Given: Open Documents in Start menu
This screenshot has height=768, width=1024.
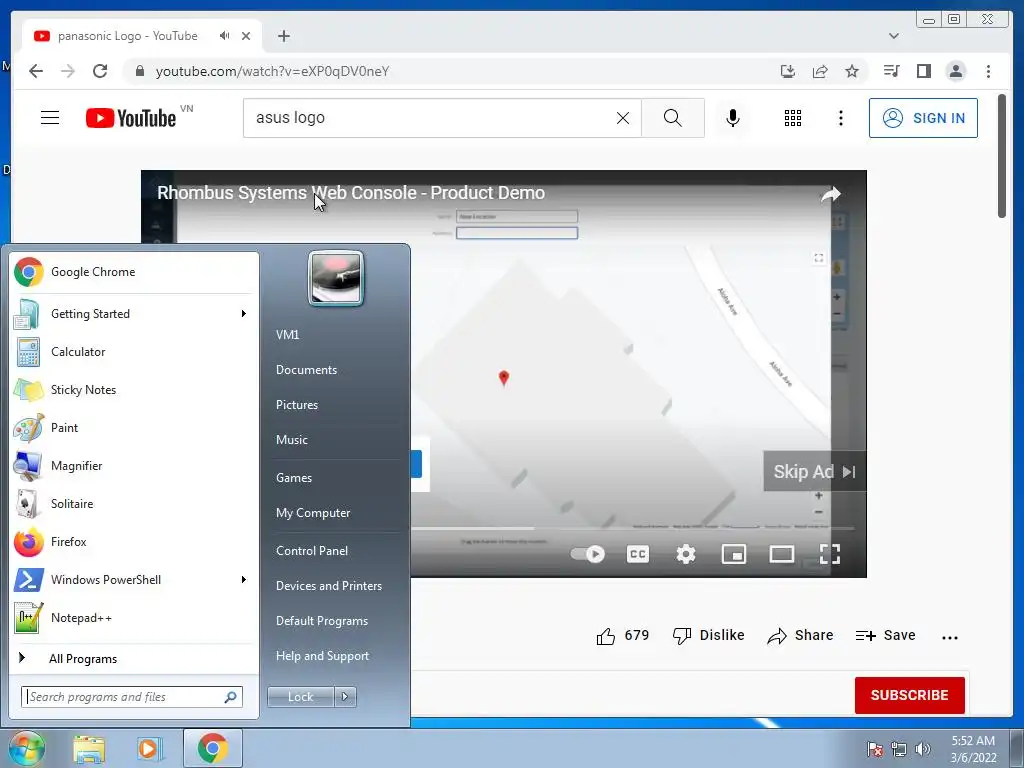Looking at the screenshot, I should 306,370.
